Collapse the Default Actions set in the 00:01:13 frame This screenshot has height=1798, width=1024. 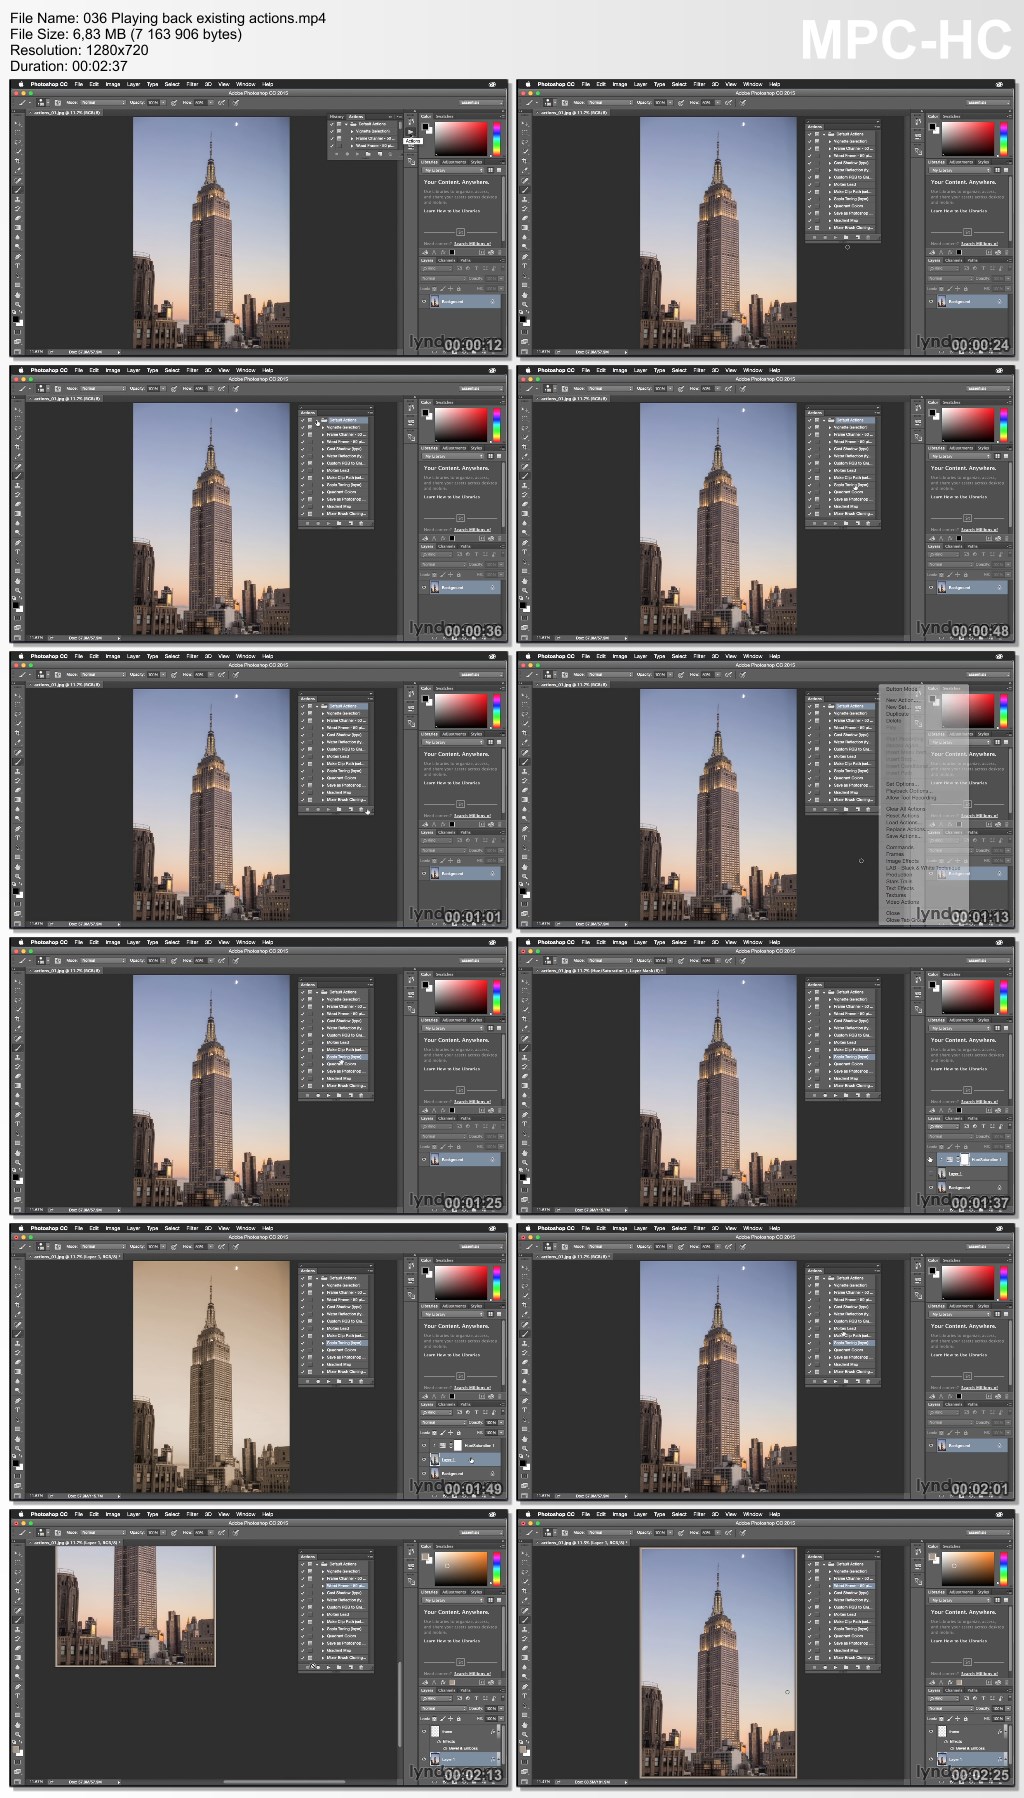point(824,706)
